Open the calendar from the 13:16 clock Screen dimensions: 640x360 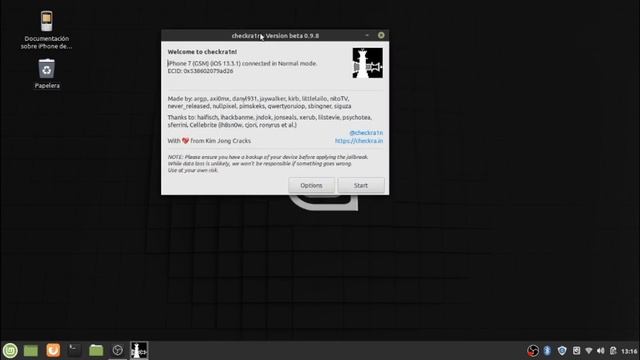click(x=629, y=351)
